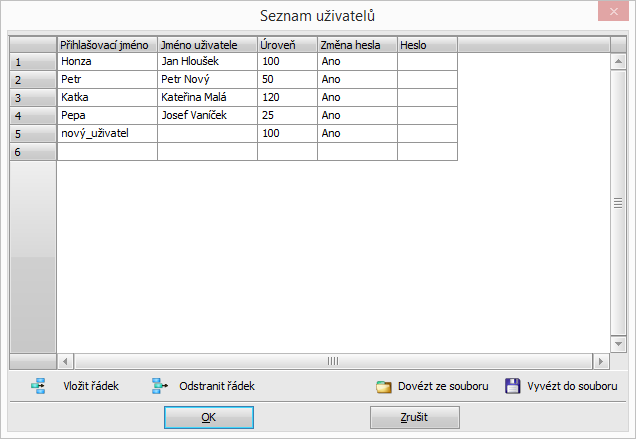Screen dimensions: 636x439
Task: Click the Přihlašovací jméno column header
Action: click(x=107, y=45)
